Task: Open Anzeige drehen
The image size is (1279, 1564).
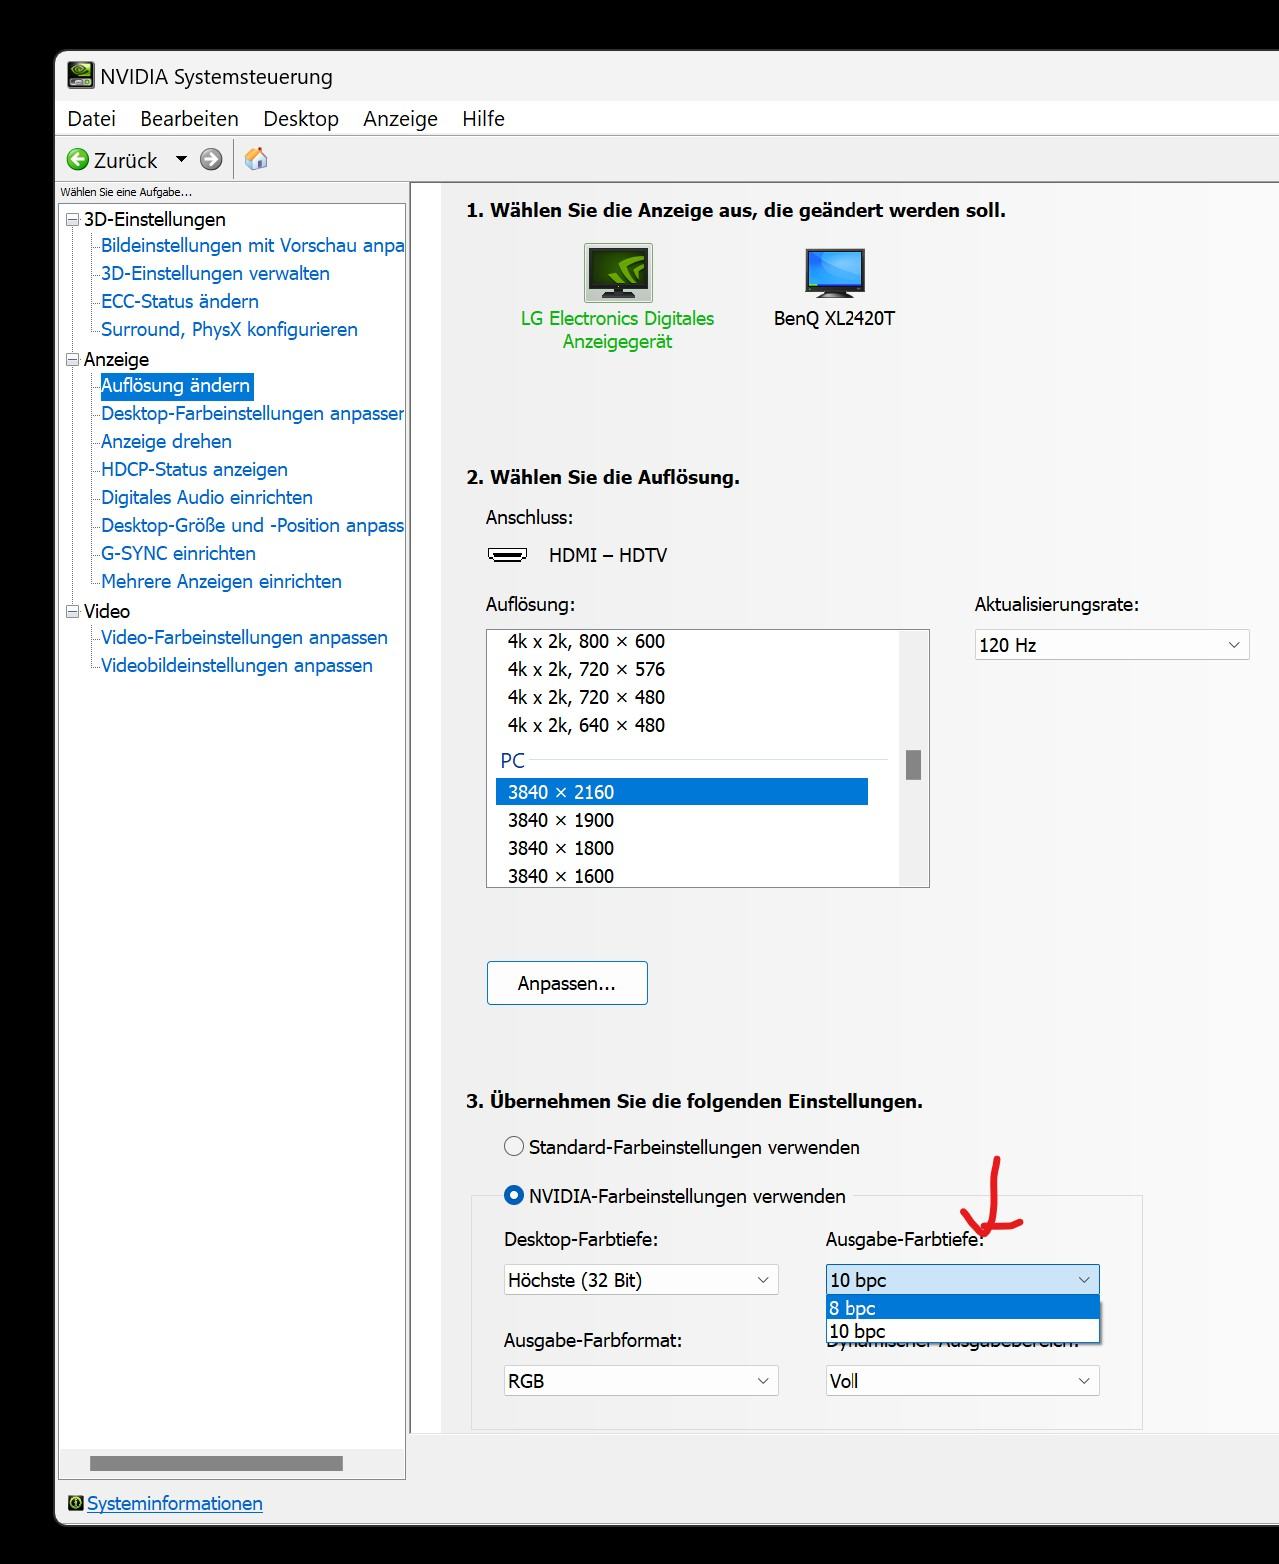Action: click(x=166, y=441)
